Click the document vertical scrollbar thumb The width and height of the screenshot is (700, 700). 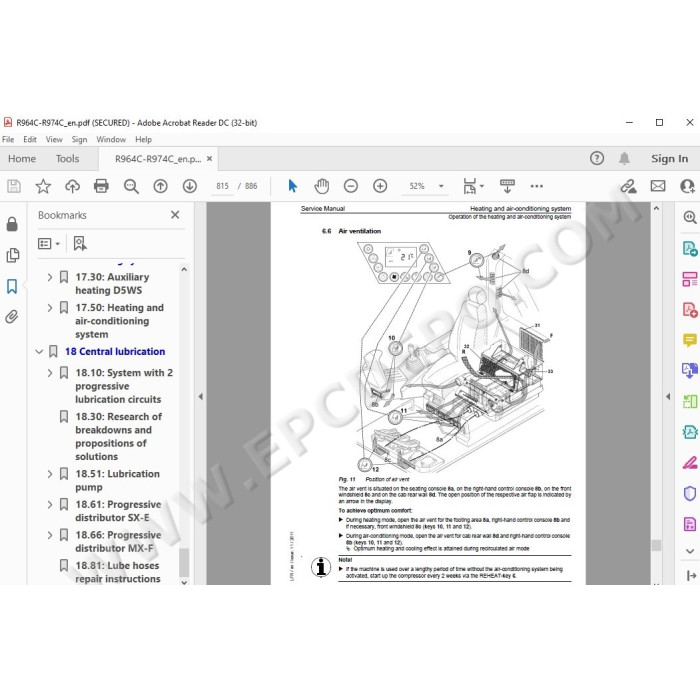(656, 545)
